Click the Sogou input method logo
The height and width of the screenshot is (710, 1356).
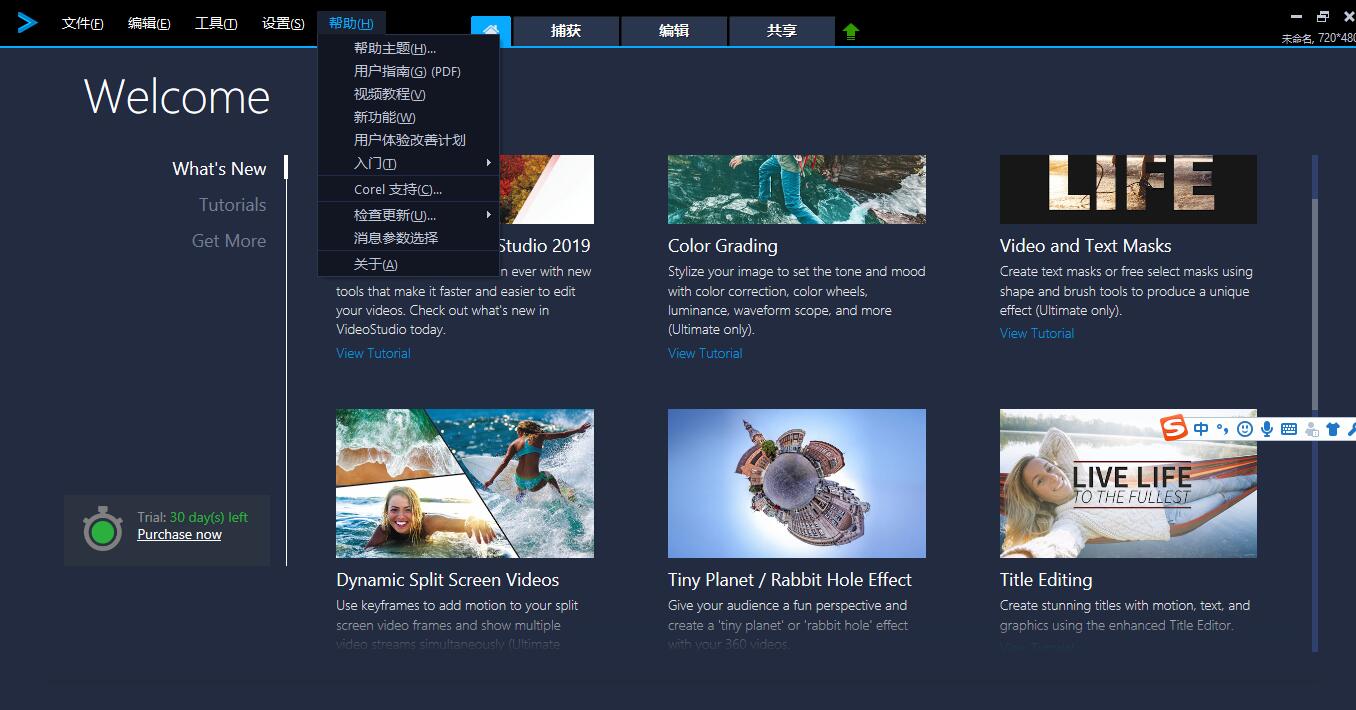point(1174,428)
